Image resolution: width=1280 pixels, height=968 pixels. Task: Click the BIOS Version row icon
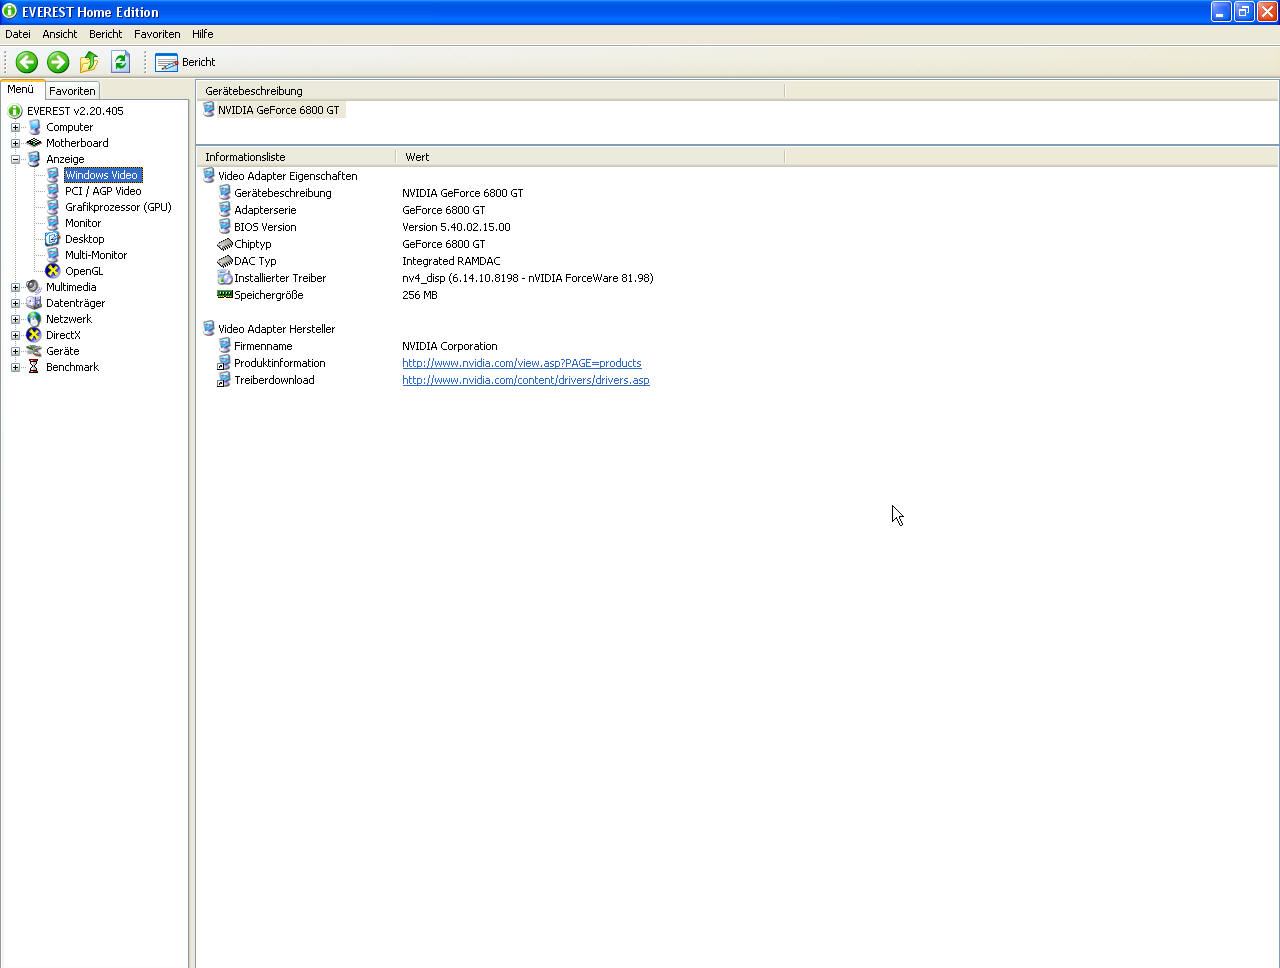(225, 227)
